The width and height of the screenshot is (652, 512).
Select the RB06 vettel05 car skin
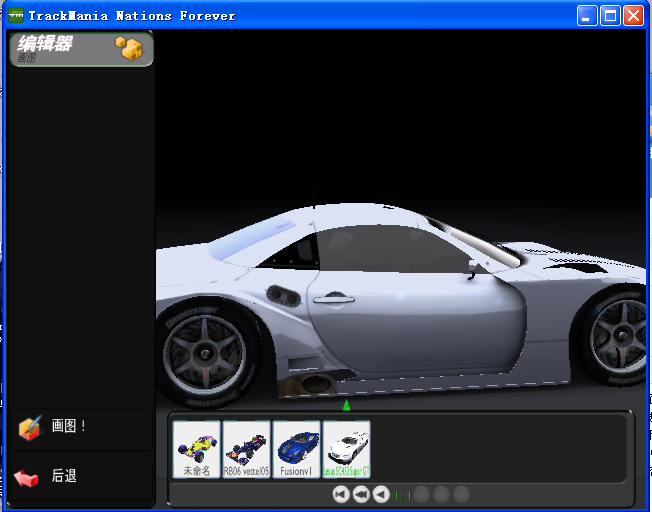click(x=246, y=449)
